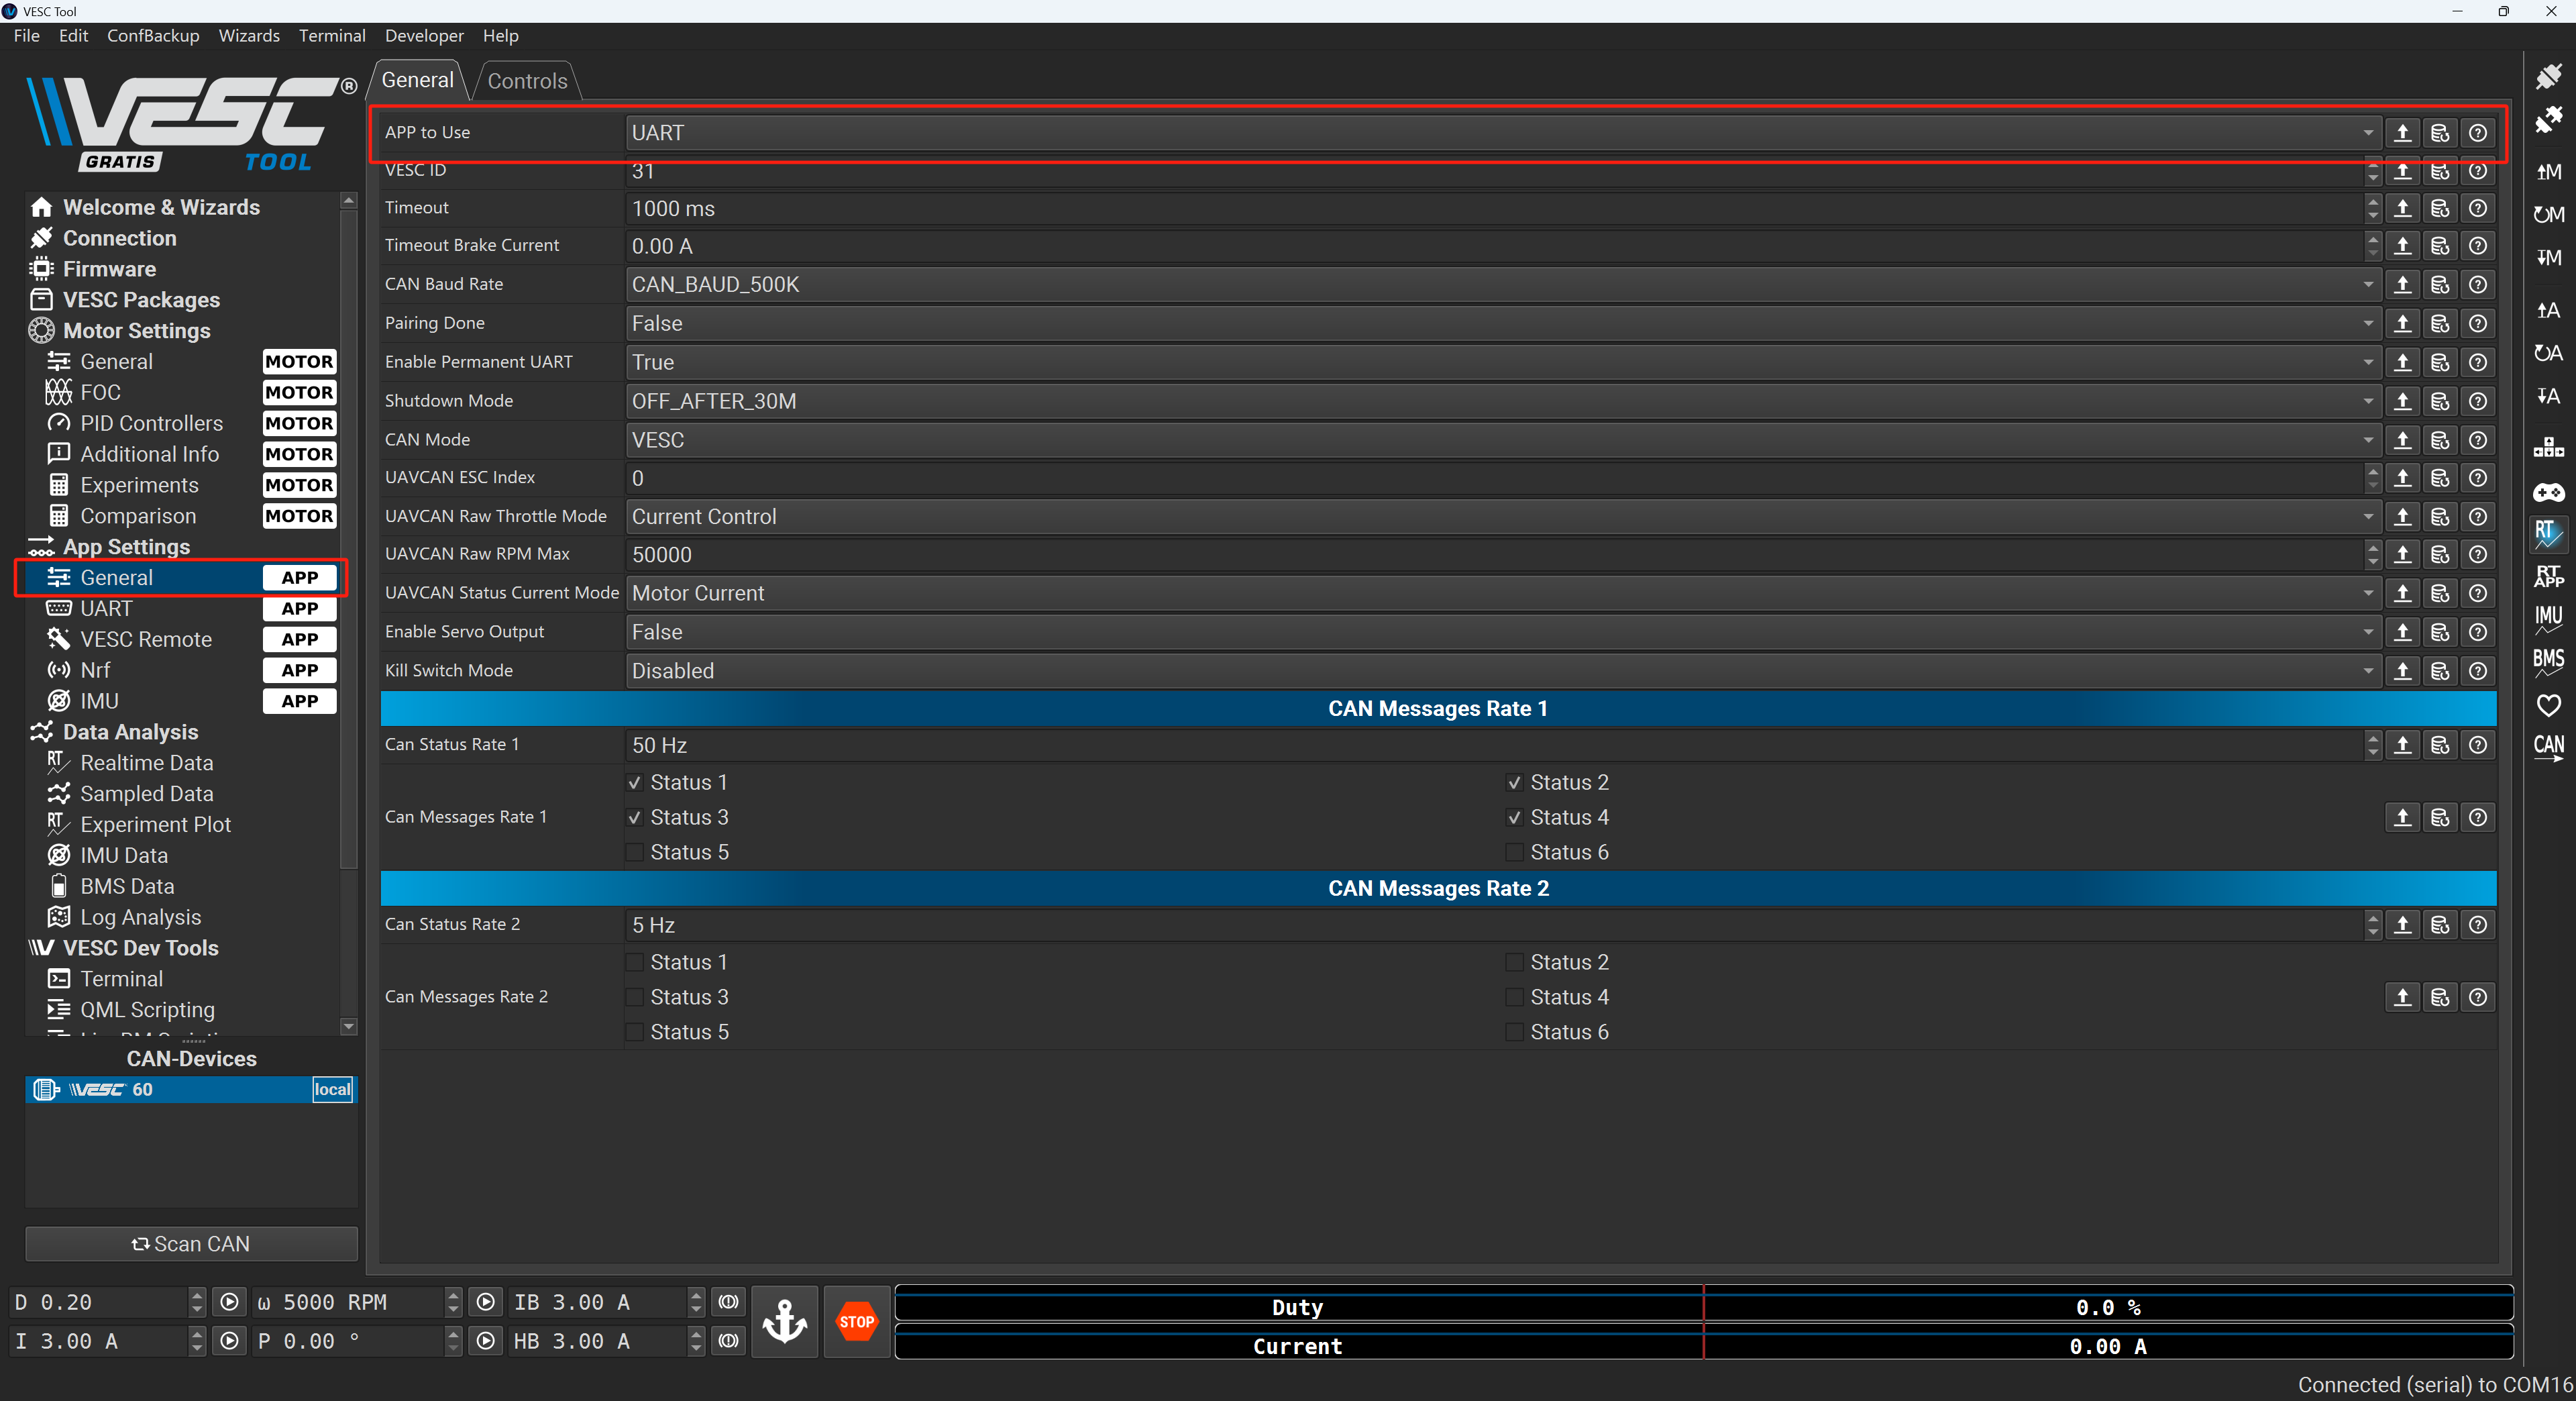2576x1401 pixels.
Task: Check Status 4 under Can Messages Rate 2
Action: point(1514,998)
